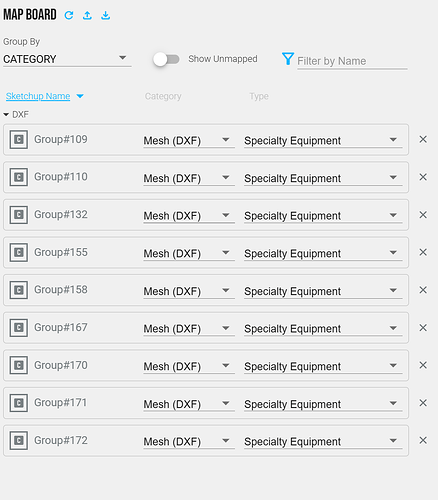The height and width of the screenshot is (500, 438).
Task: Click the component icon for Group#158
Action: tap(19, 290)
